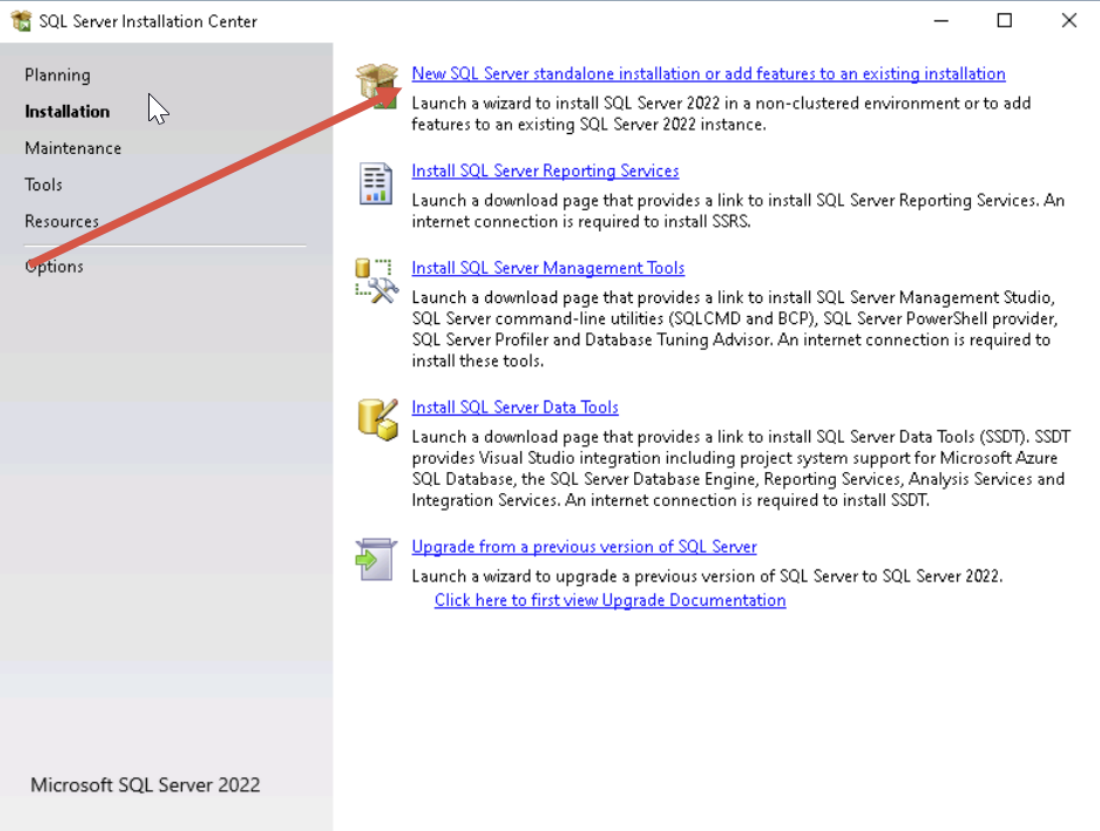Click the new standalone installation box icon
1100x831 pixels.
pos(377,86)
